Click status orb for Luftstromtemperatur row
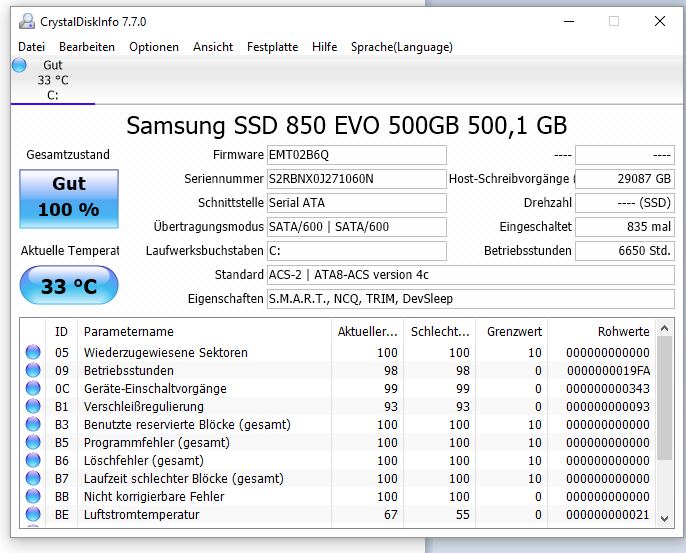Image resolution: width=686 pixels, height=553 pixels. (x=33, y=514)
